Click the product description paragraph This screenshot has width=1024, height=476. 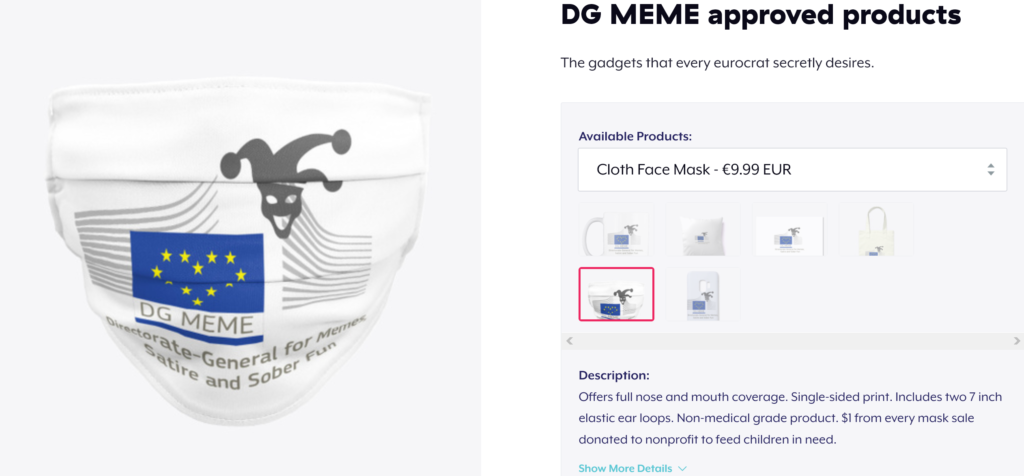pyautogui.click(x=800, y=418)
